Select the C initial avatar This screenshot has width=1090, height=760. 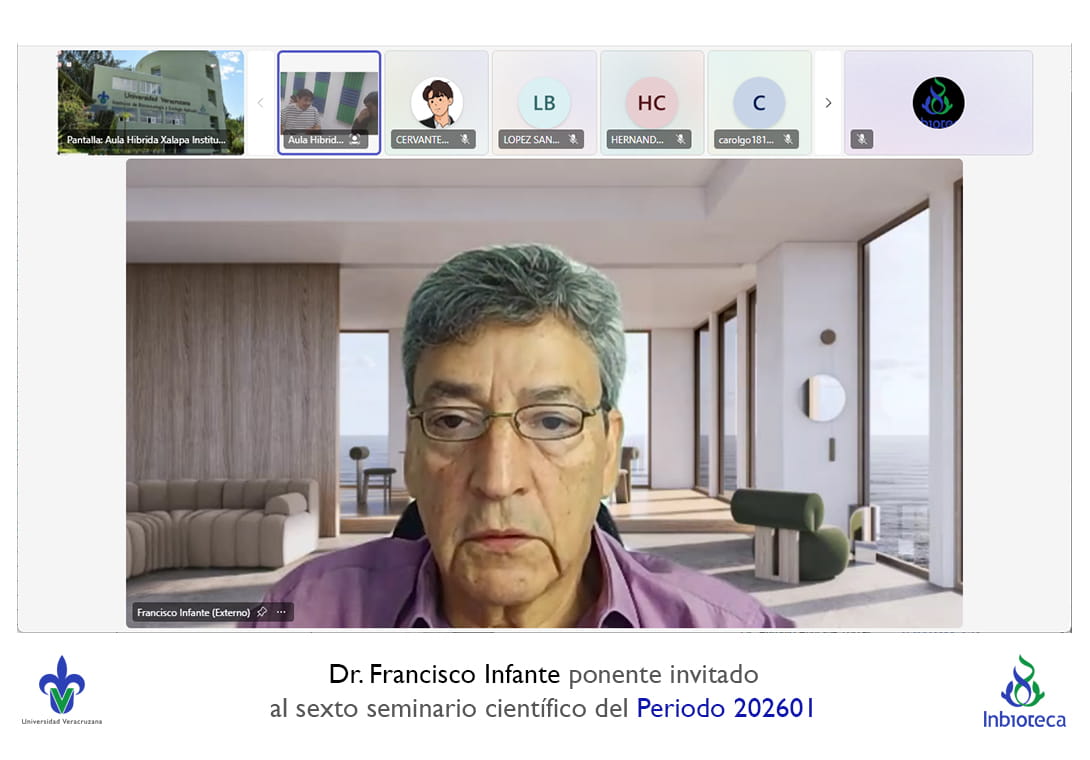[759, 103]
